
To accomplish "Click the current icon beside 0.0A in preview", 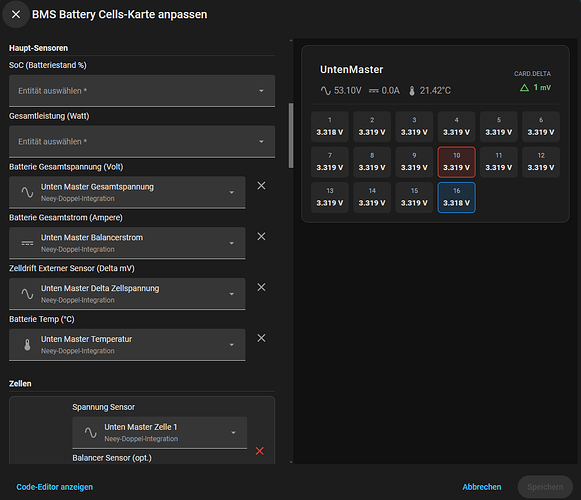I will point(374,91).
